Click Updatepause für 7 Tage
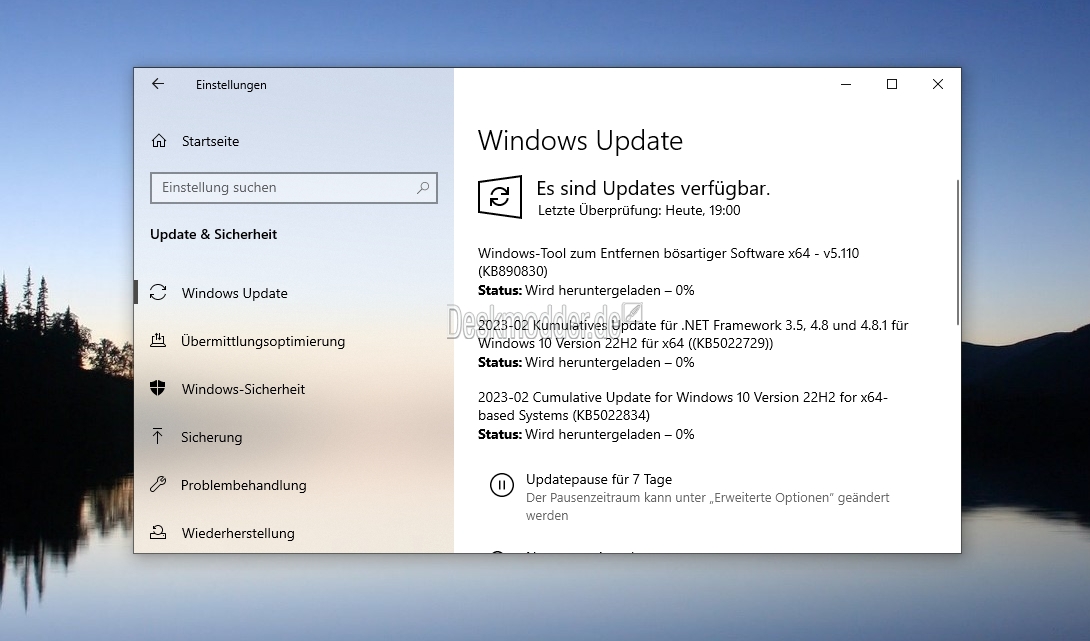This screenshot has height=641, width=1090. pyautogui.click(x=599, y=479)
